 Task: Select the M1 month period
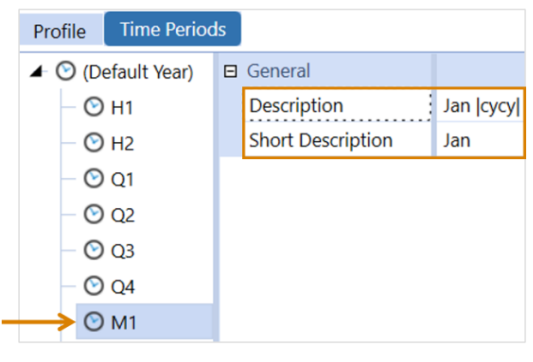click(x=123, y=322)
